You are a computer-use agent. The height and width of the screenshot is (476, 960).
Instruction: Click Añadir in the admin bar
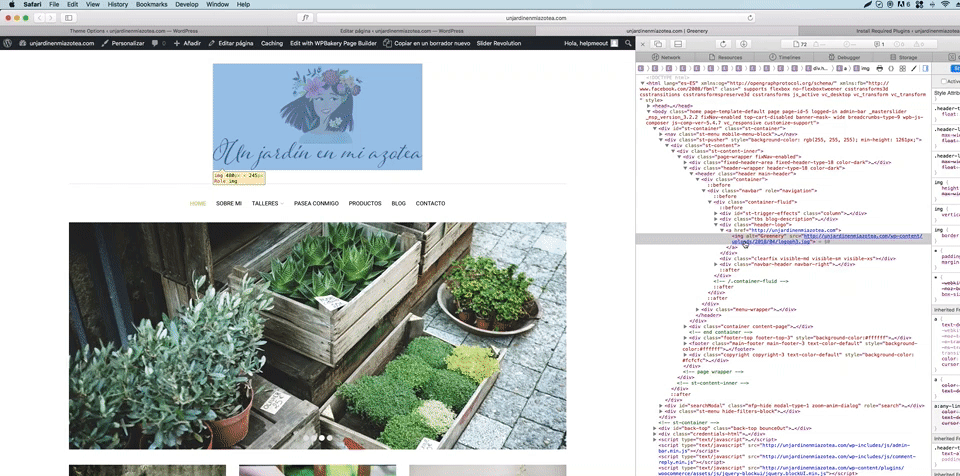coord(187,43)
